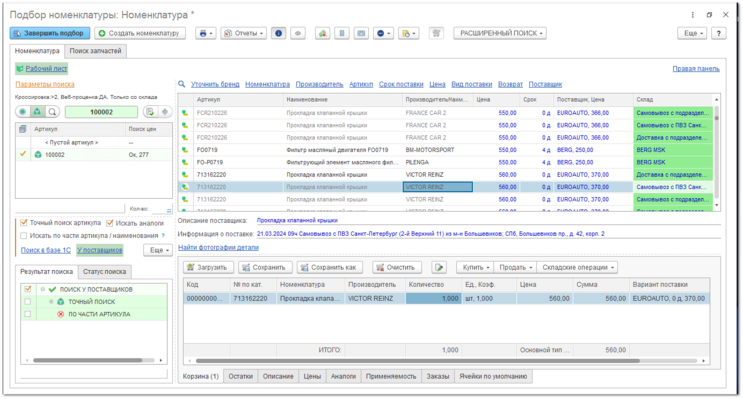Click the eye preview toolbar icon
743x399 pixels.
(298, 33)
